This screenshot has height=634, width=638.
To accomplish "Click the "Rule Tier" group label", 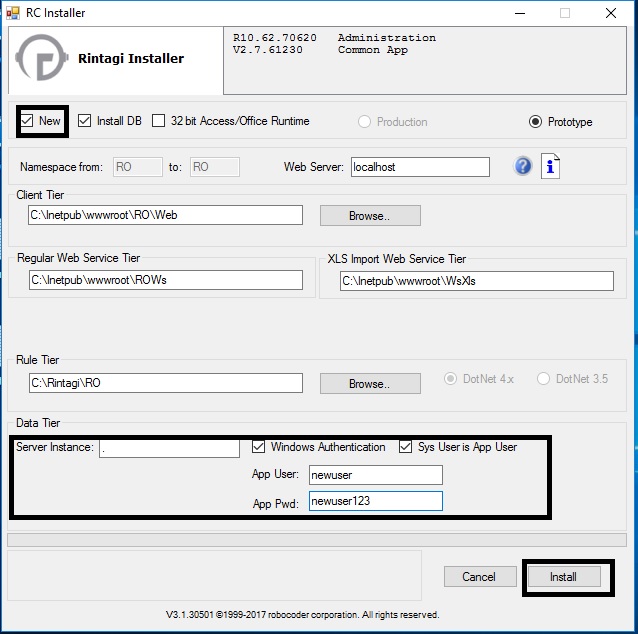I will click(x=37, y=360).
